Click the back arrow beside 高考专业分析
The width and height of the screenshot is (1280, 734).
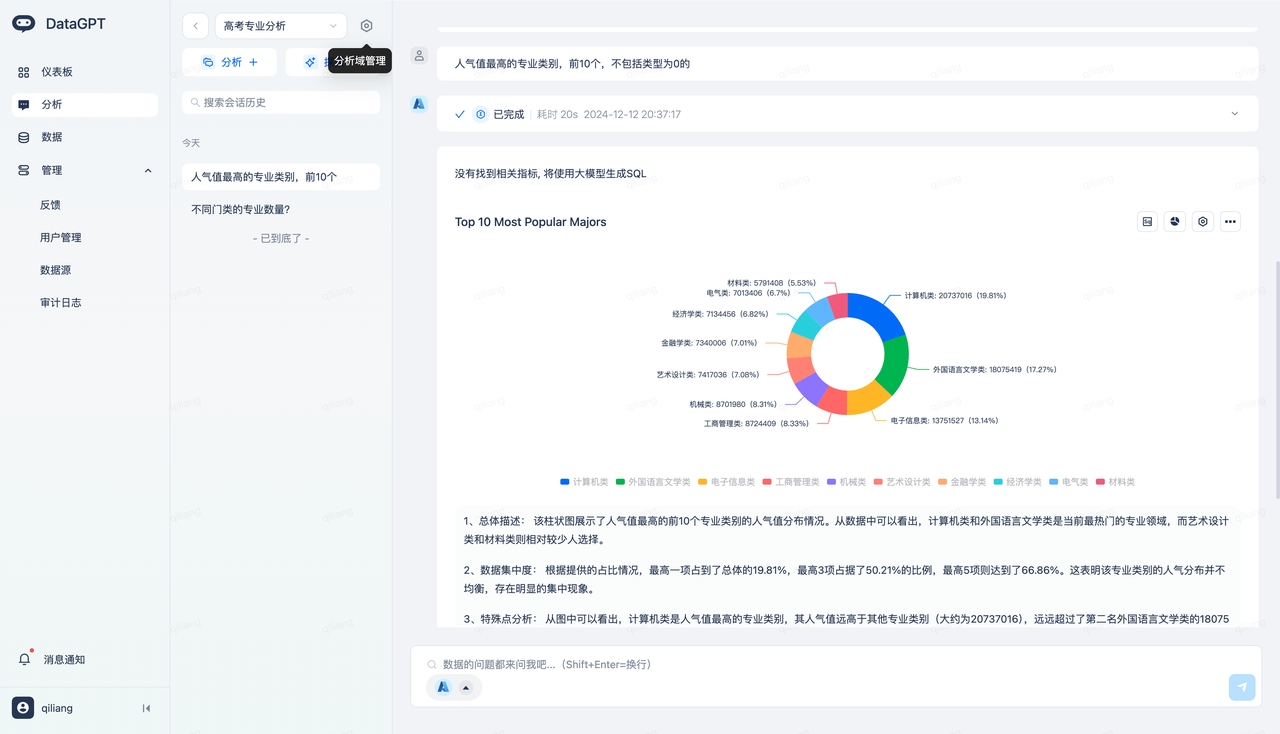[196, 26]
